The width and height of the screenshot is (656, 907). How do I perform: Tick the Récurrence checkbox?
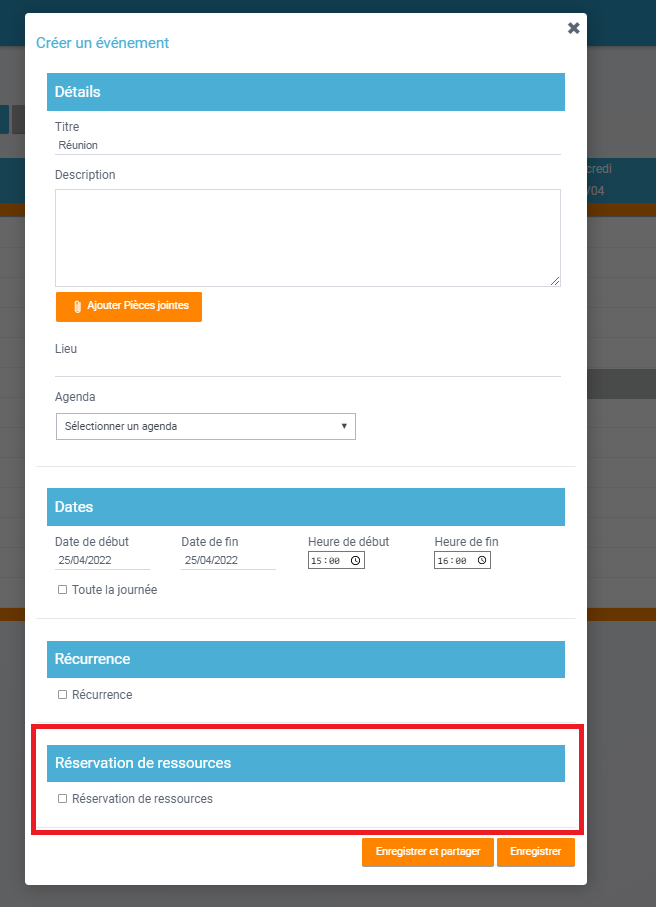pos(63,694)
